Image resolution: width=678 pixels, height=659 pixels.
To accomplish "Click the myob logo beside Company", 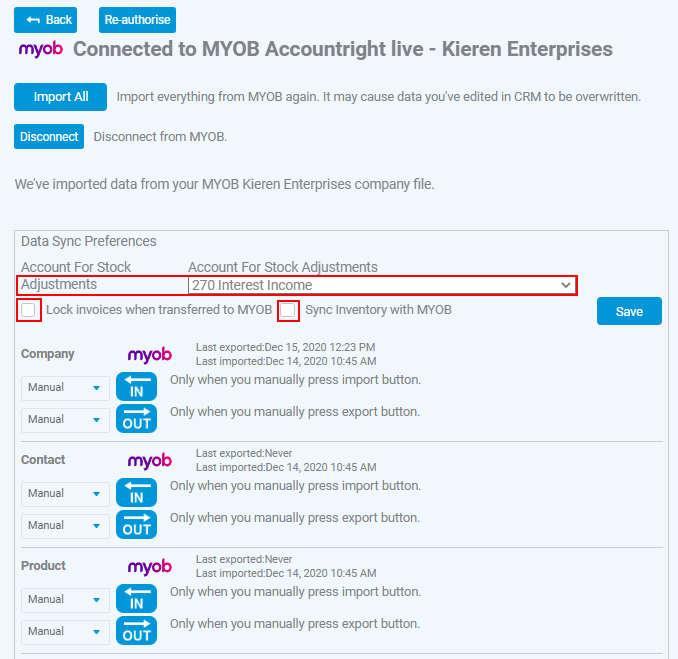I will pos(150,355).
